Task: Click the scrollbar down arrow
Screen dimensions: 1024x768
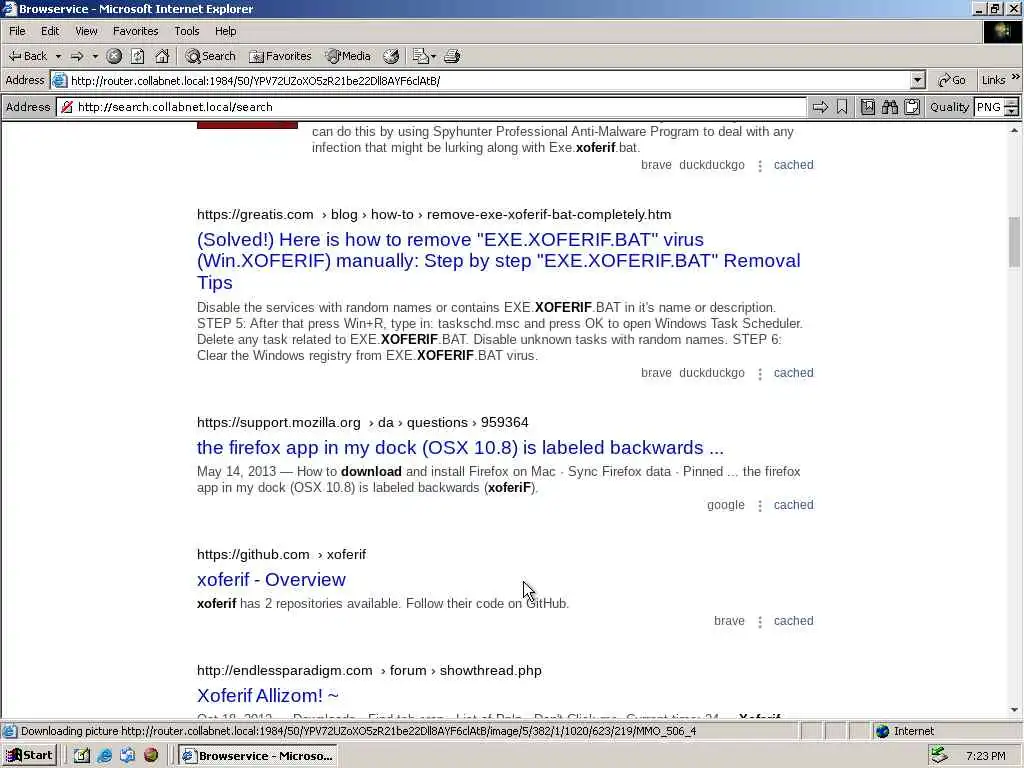Action: [x=1014, y=710]
